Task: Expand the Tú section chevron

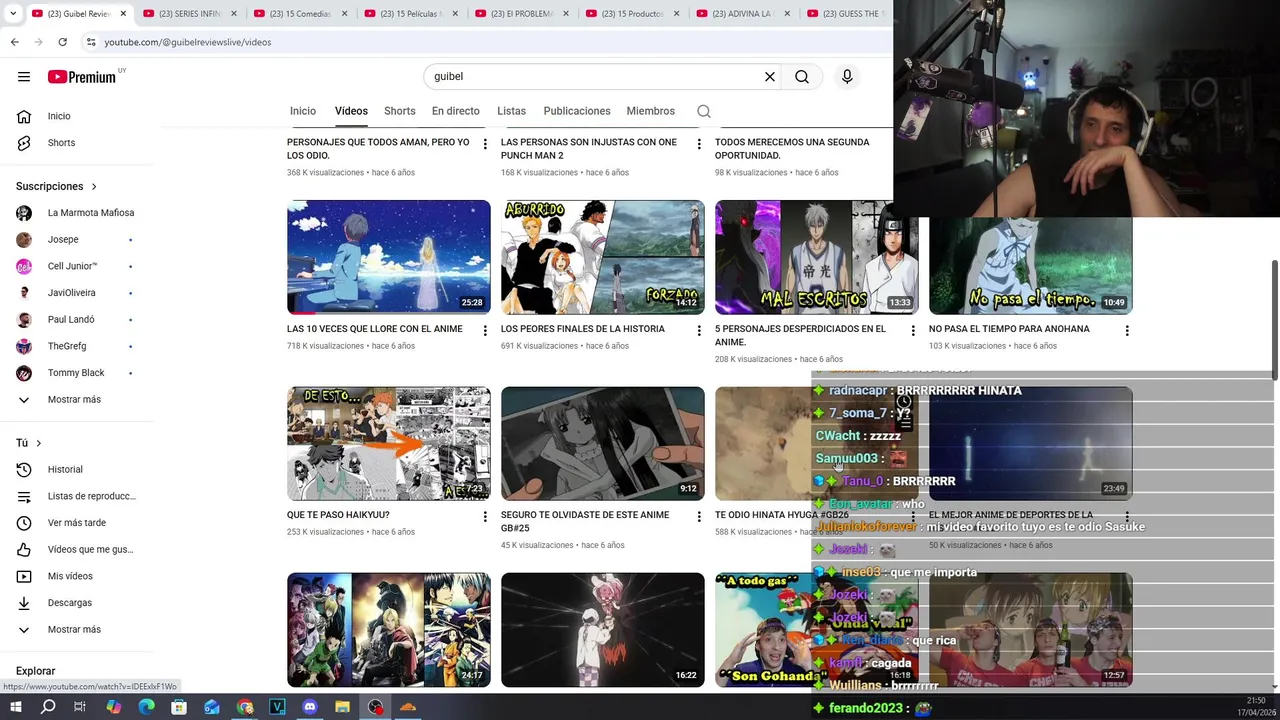Action: click(39, 443)
